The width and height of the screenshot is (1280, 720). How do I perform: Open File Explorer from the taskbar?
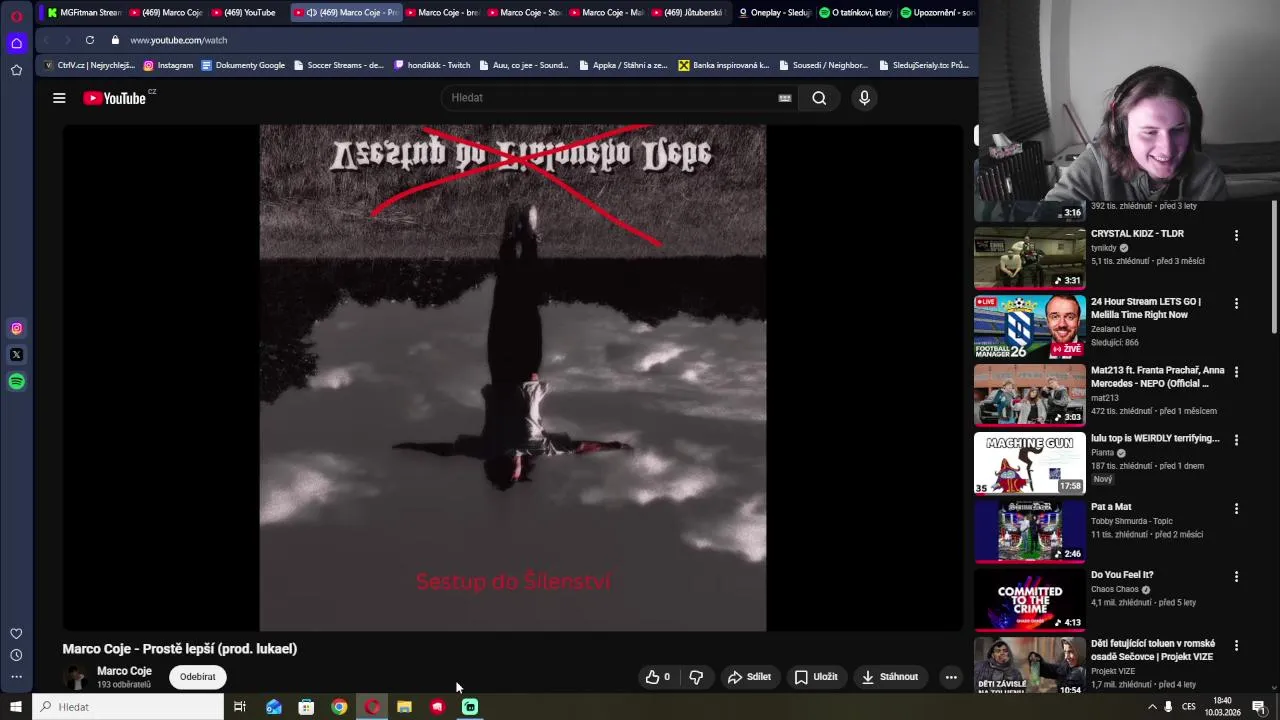tap(404, 707)
